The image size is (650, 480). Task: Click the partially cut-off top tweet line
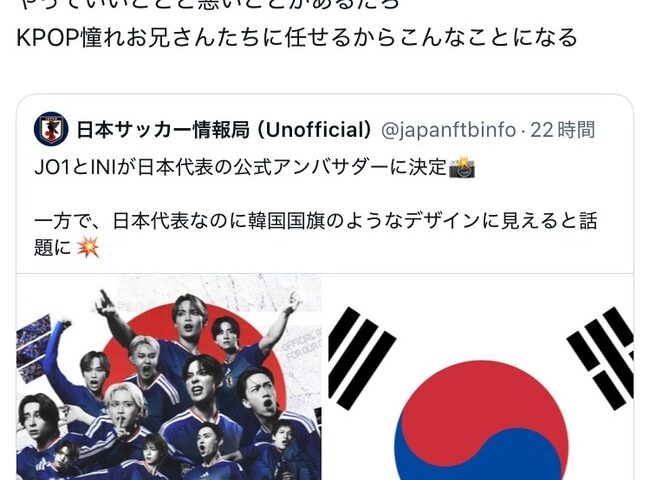(209, 4)
